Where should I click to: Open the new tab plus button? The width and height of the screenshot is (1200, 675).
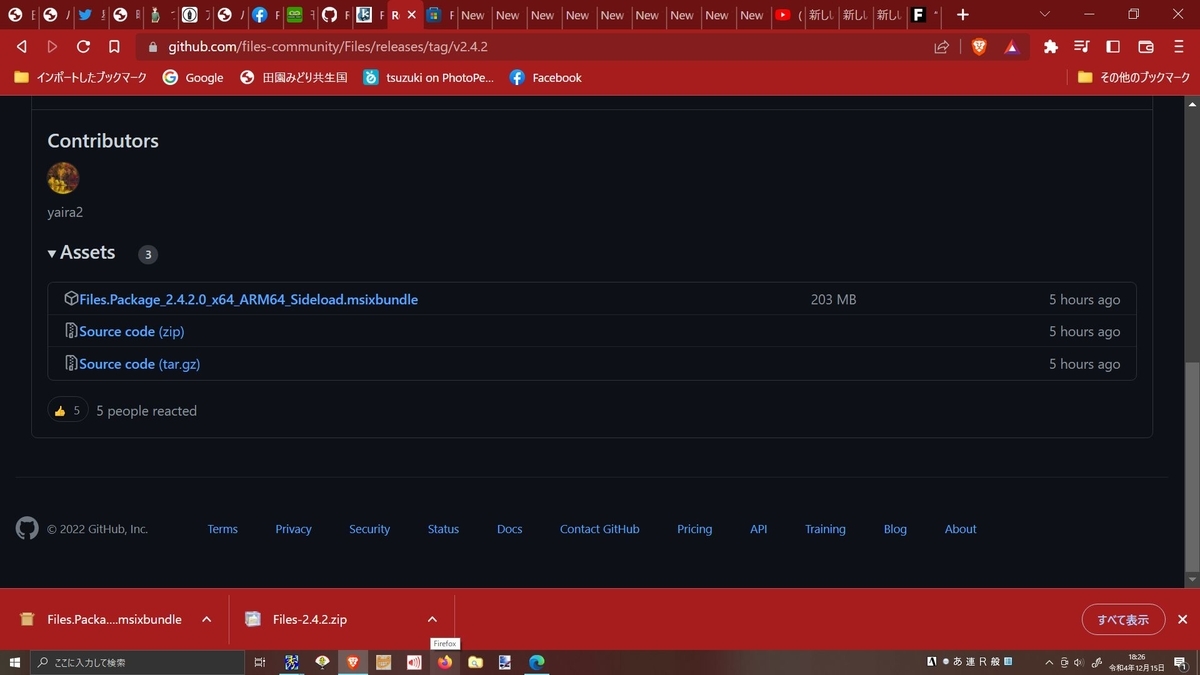(x=962, y=15)
